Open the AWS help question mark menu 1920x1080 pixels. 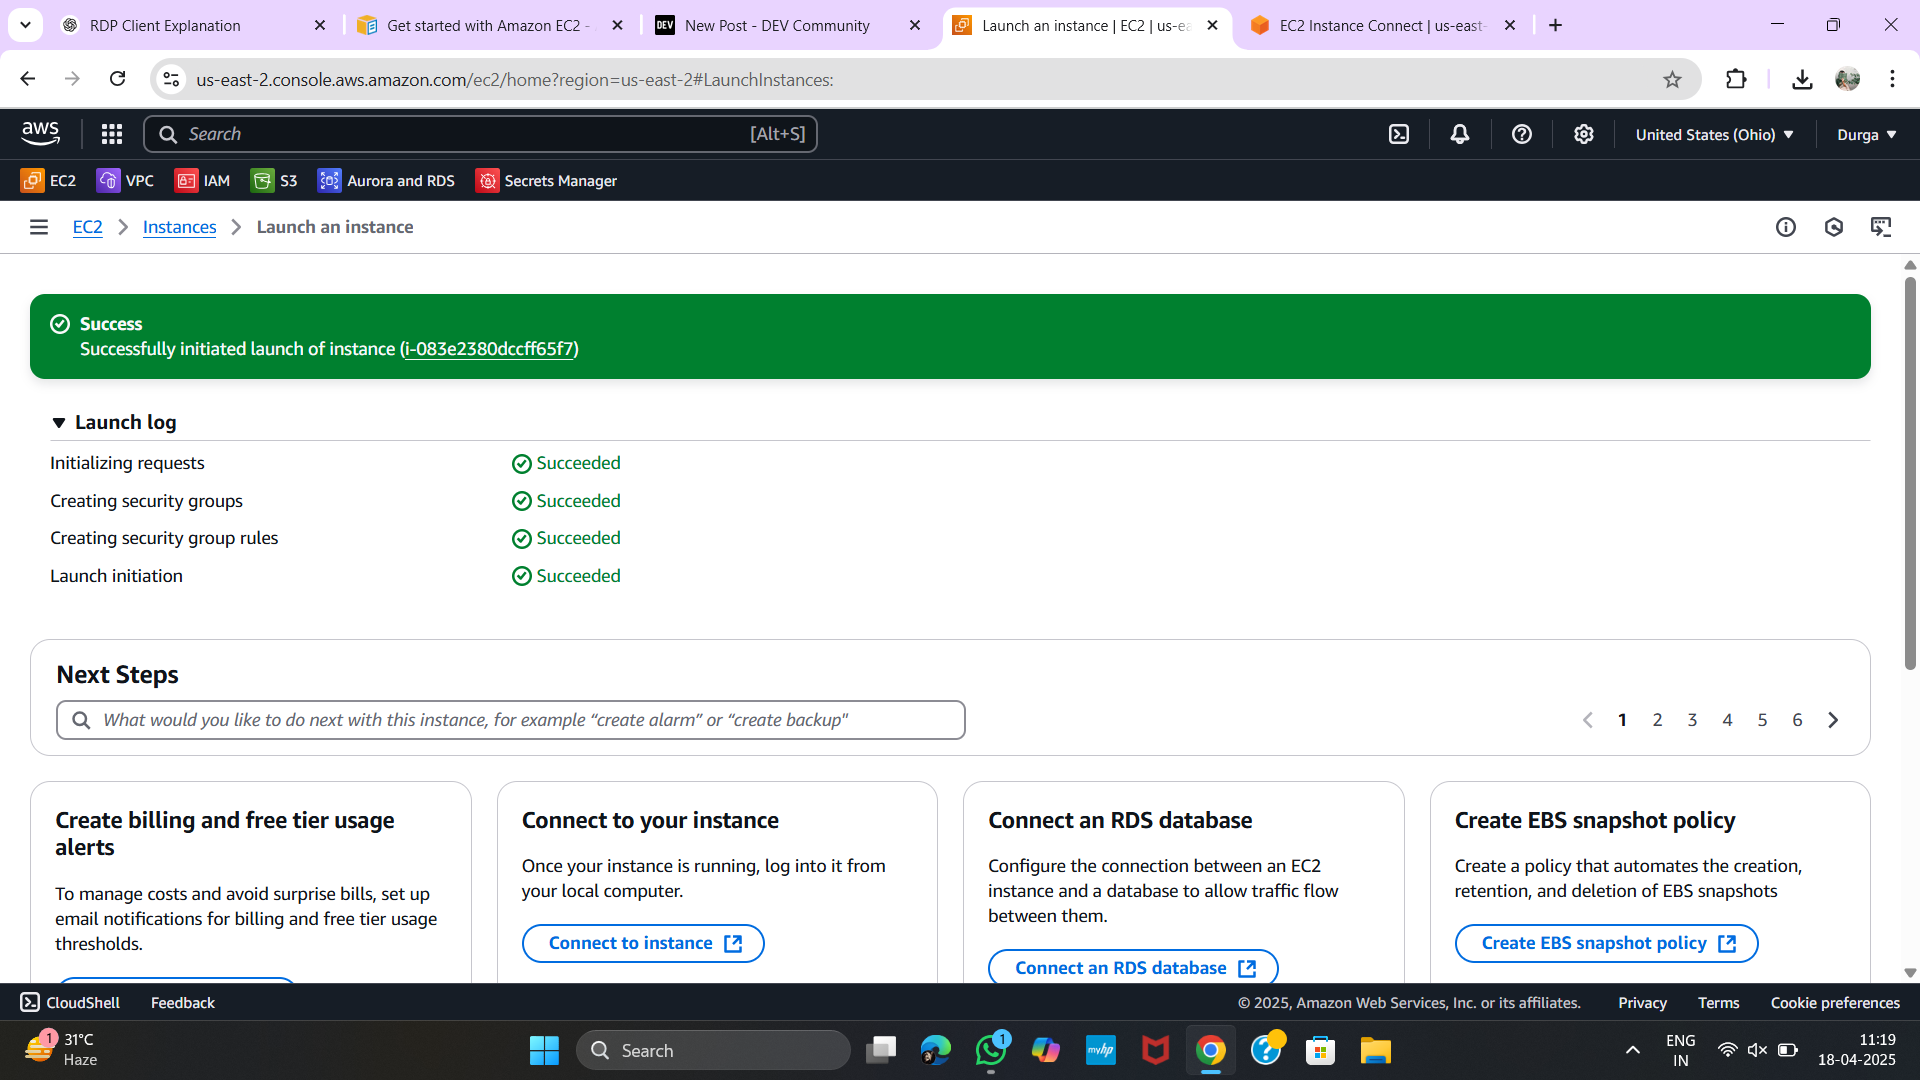[x=1522, y=134]
